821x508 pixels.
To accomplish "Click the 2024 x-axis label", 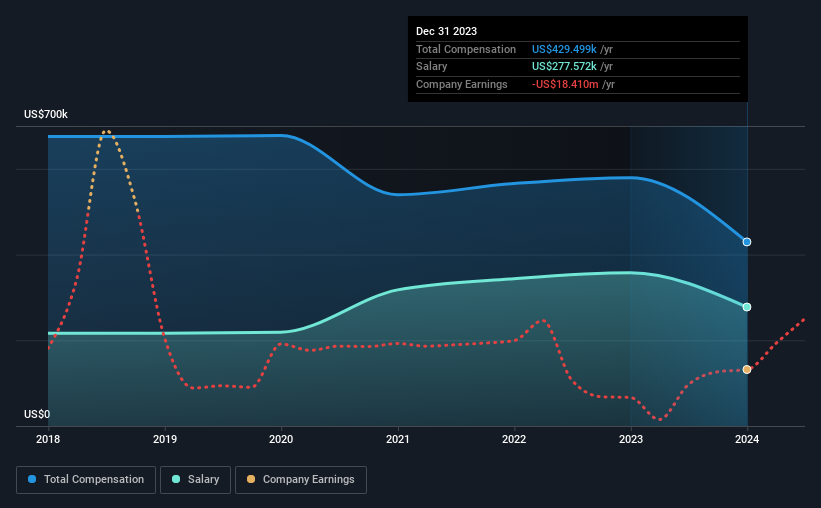I will point(747,439).
